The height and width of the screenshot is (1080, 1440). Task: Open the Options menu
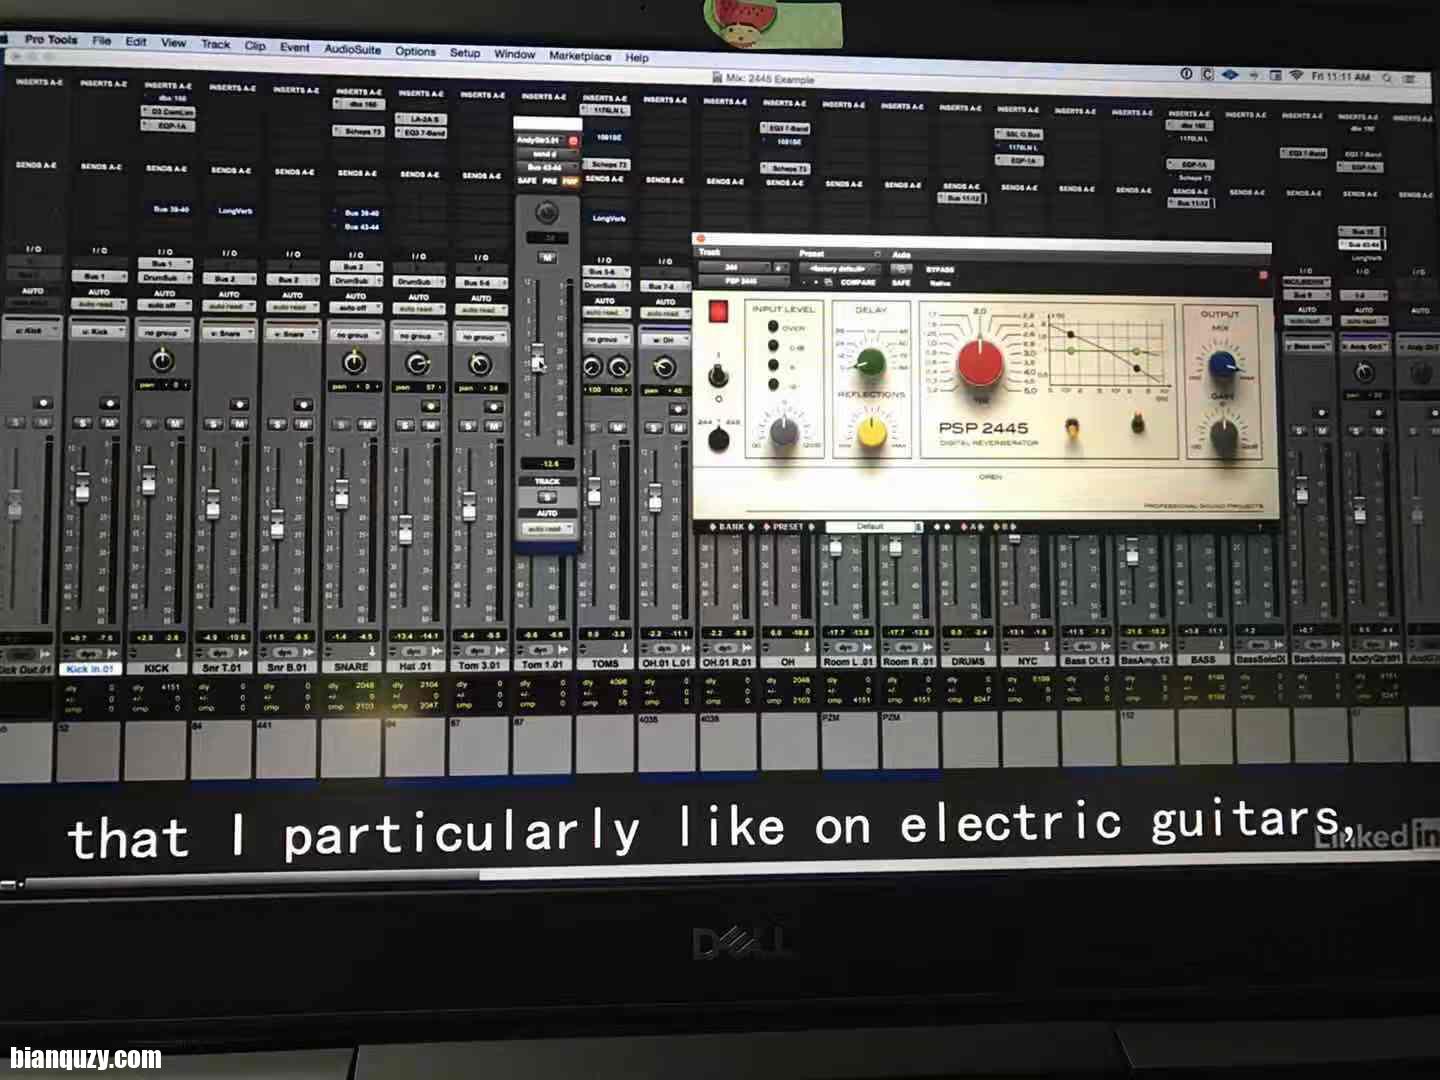click(415, 51)
